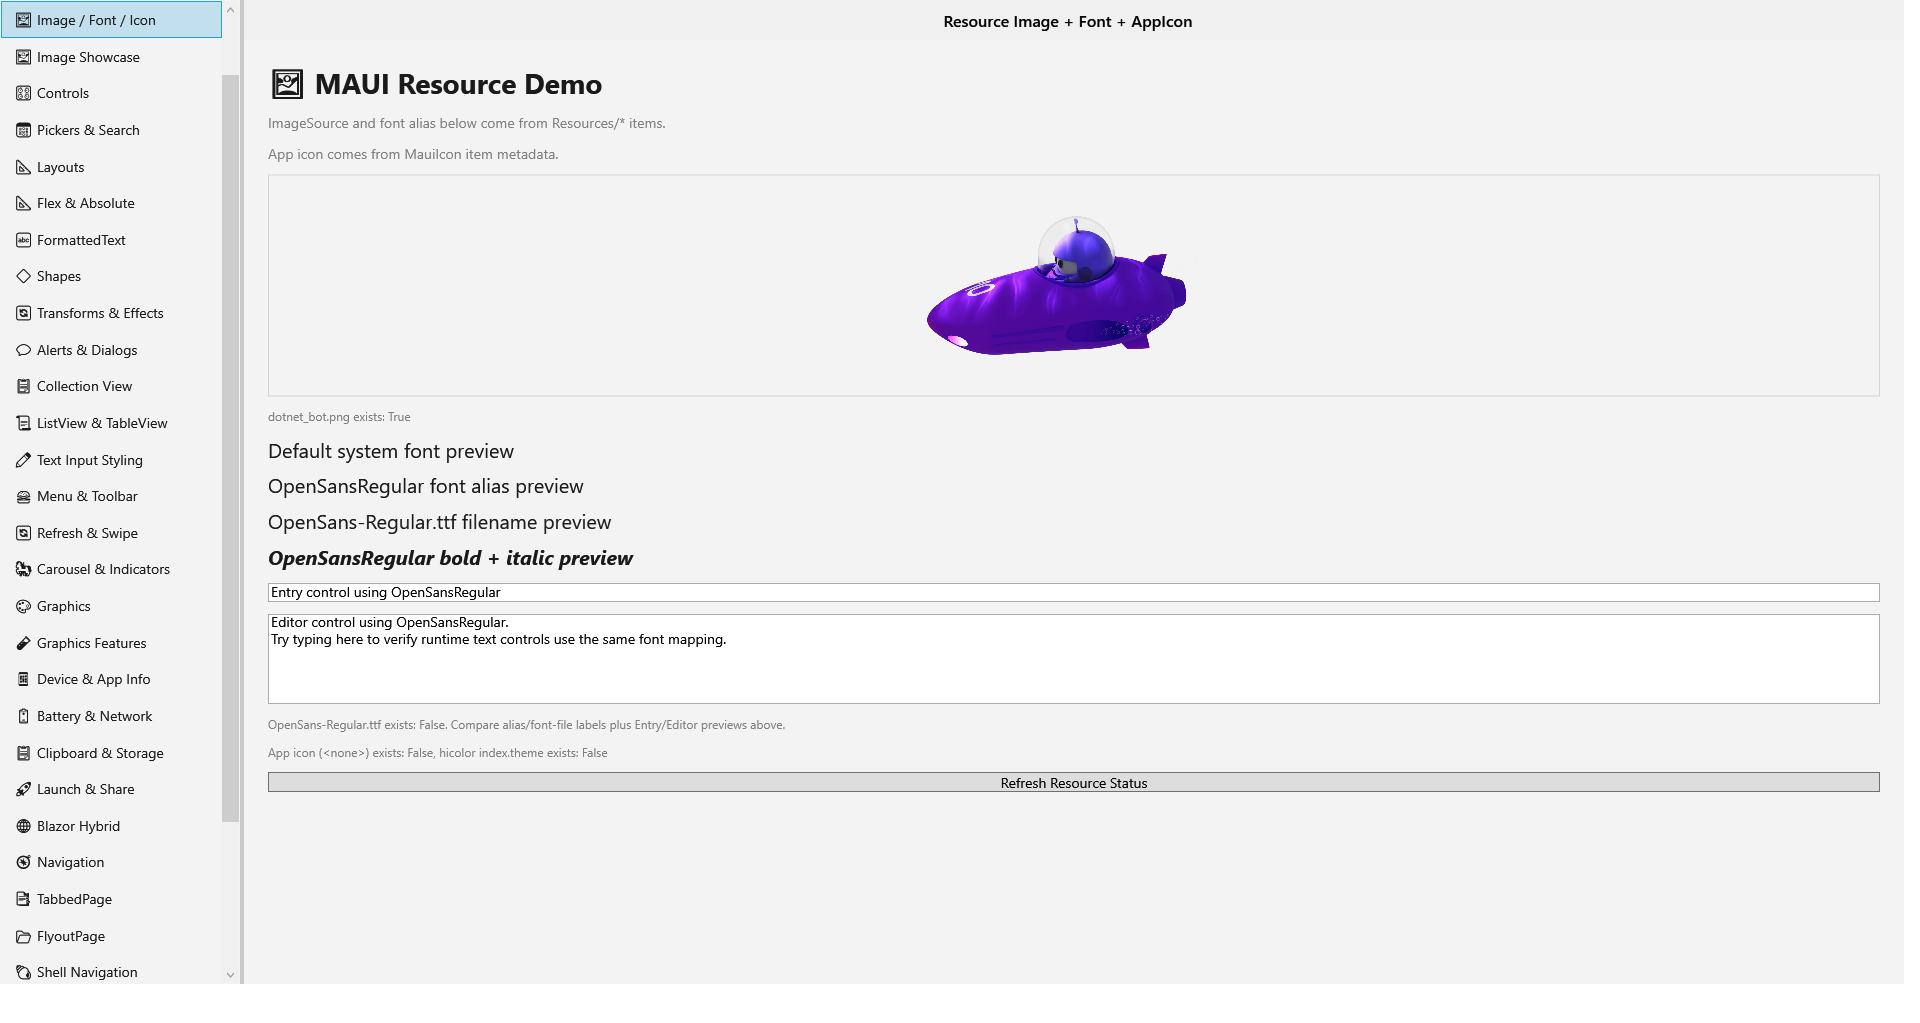Screen dimensions: 1920x1023
Task: Click the Launch & Share rocket icon
Action: pyautogui.click(x=23, y=789)
